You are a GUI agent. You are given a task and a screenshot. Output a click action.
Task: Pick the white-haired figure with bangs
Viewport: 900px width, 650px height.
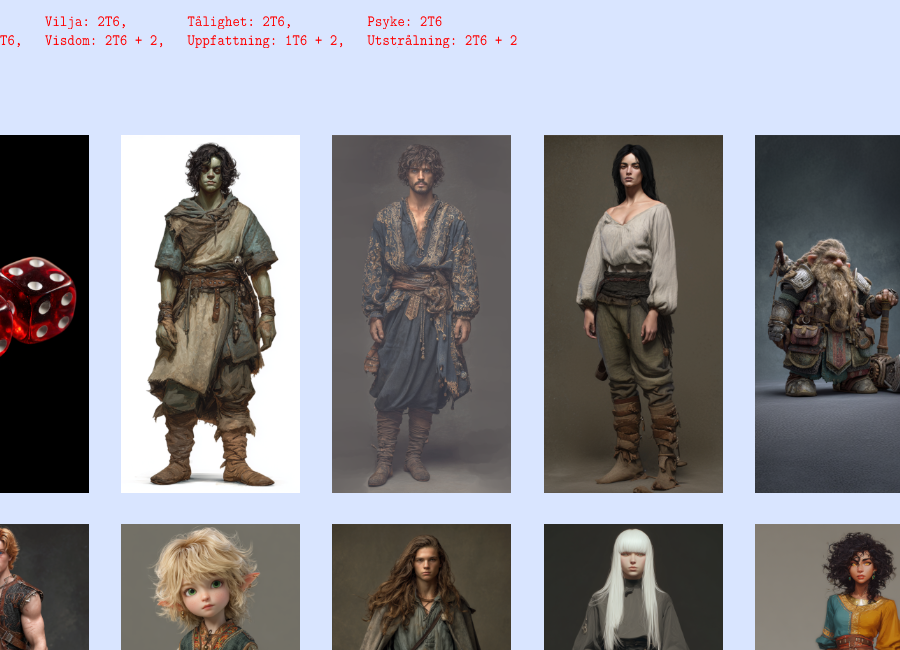(633, 587)
